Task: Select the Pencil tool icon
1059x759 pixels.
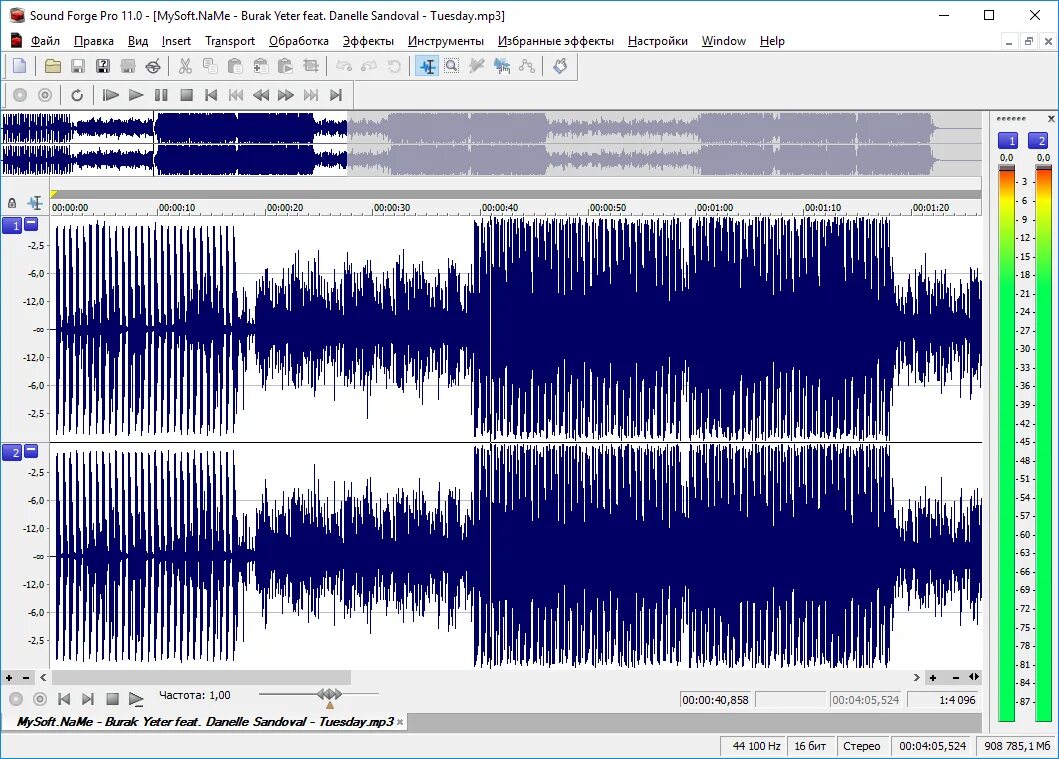Action: tap(477, 66)
